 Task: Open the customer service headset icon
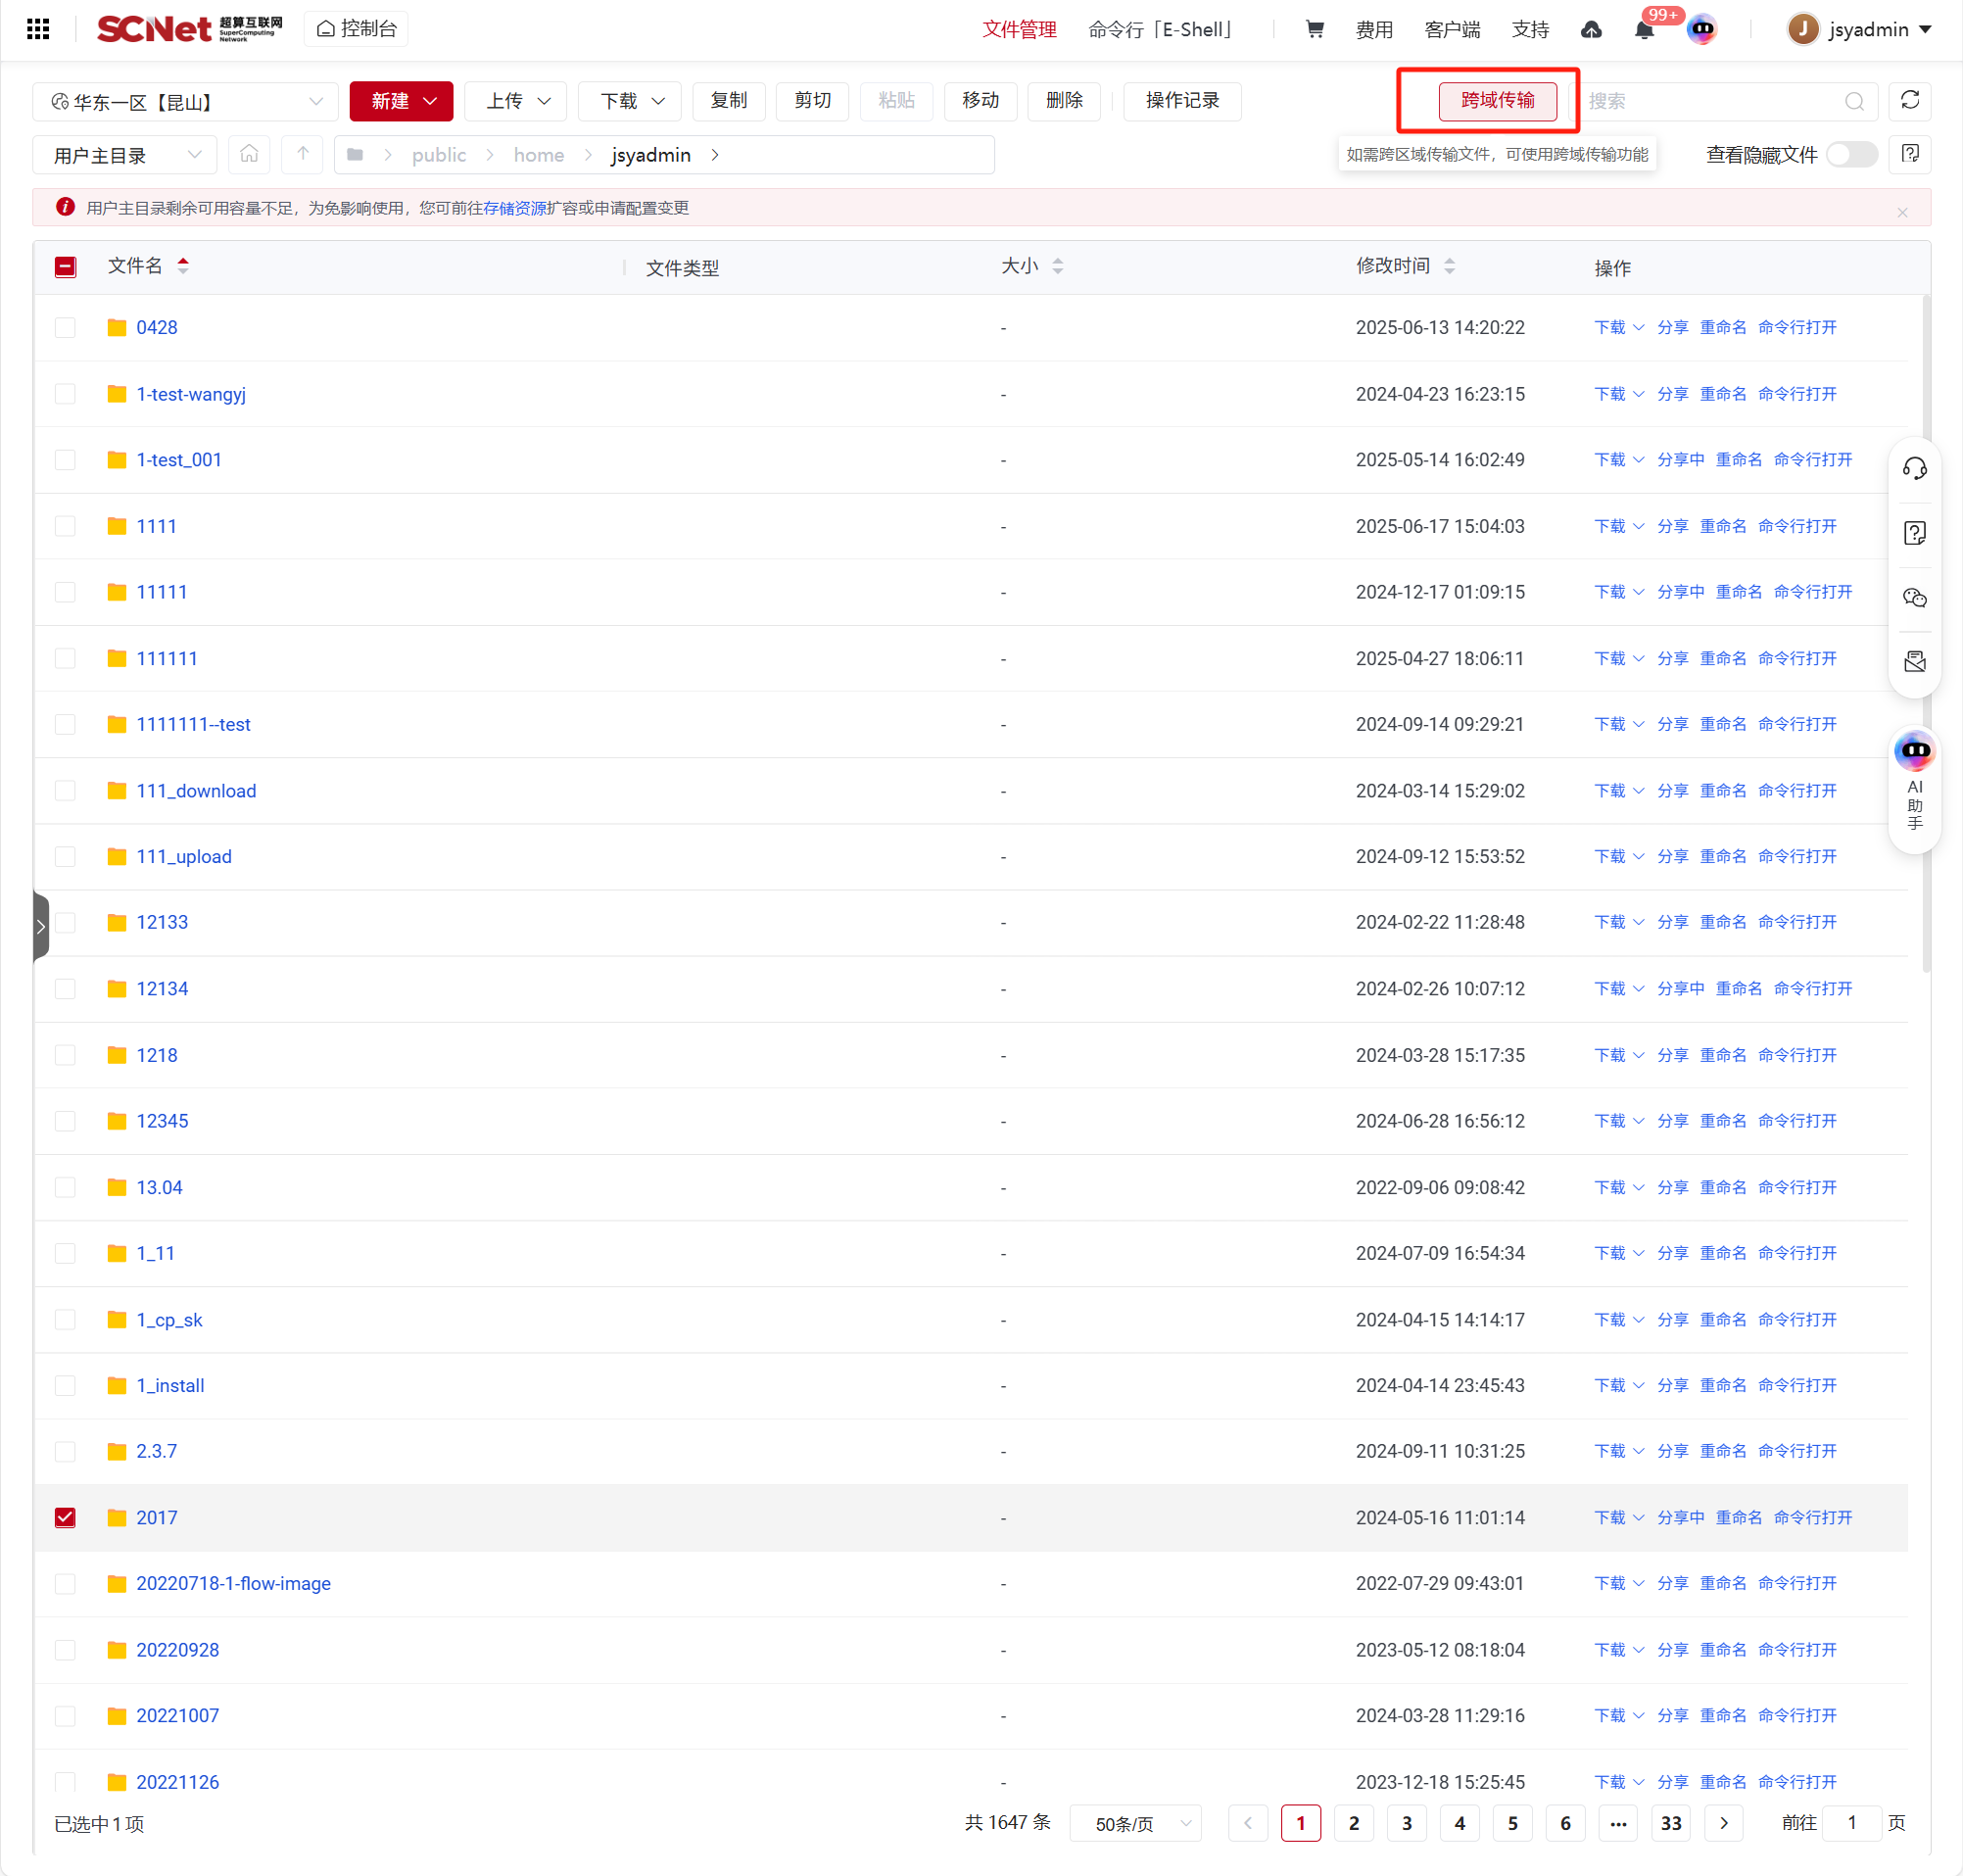pos(1914,469)
